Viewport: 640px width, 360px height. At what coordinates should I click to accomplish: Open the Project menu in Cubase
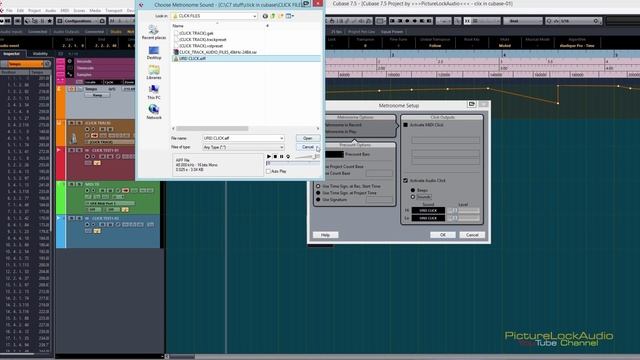click(34, 10)
